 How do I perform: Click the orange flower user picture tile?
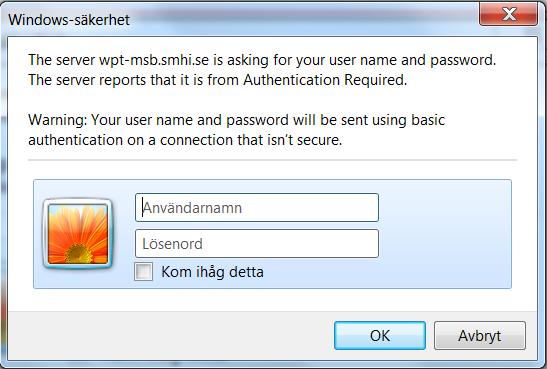click(78, 234)
